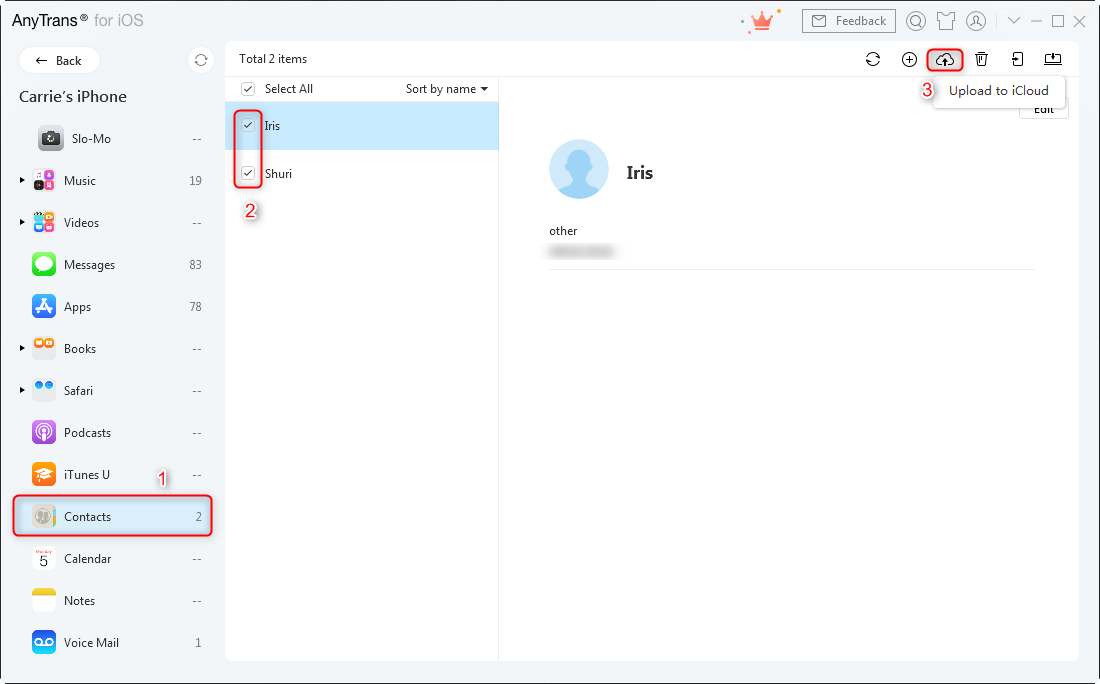Click the Export to computer icon
This screenshot has height=684, width=1100.
pos(1053,60)
